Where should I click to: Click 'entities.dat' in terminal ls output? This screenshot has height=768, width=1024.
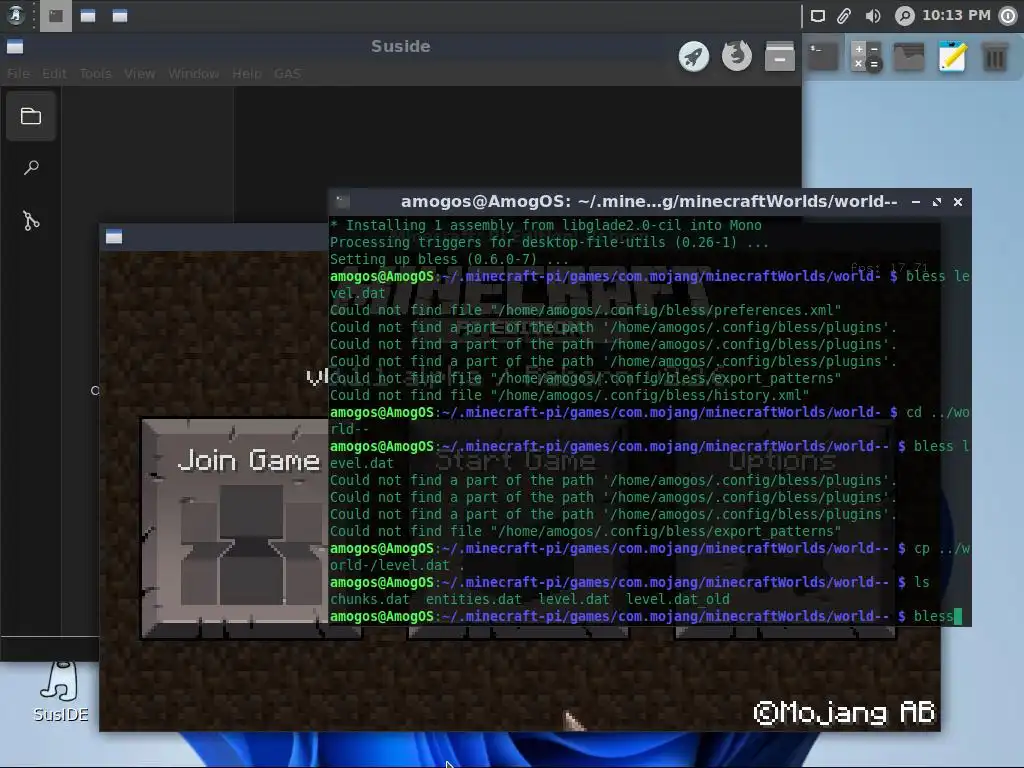pos(473,599)
